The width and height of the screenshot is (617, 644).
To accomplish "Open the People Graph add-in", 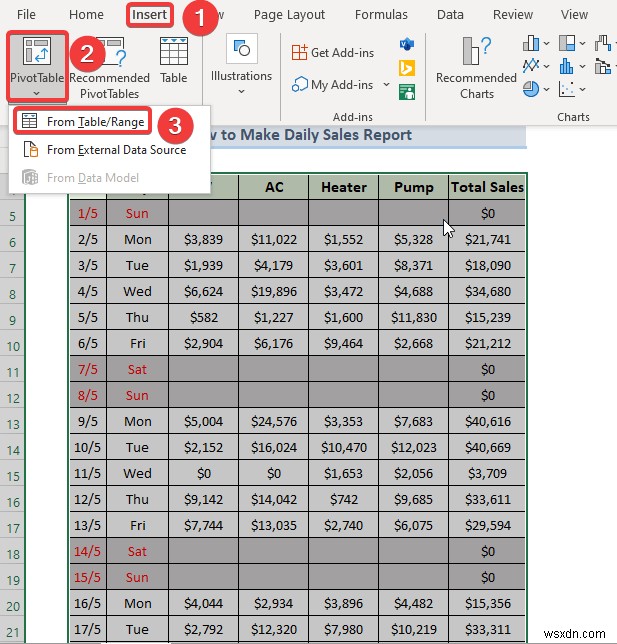I will (407, 92).
